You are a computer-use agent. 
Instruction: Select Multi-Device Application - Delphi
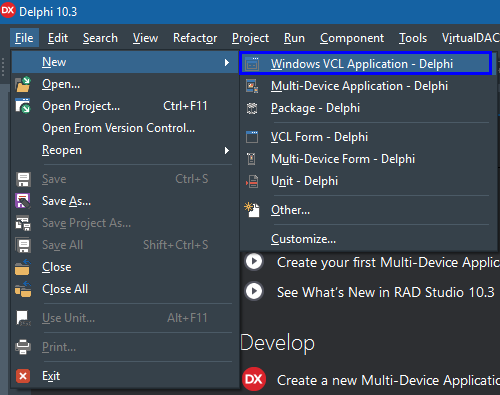tap(368, 86)
